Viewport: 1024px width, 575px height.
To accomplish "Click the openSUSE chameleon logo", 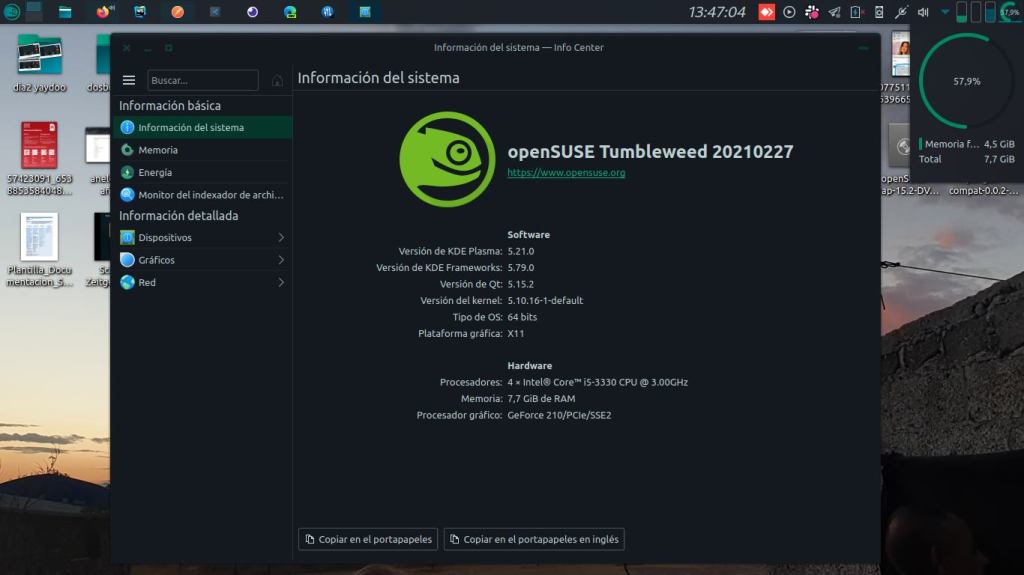I will pyautogui.click(x=447, y=159).
